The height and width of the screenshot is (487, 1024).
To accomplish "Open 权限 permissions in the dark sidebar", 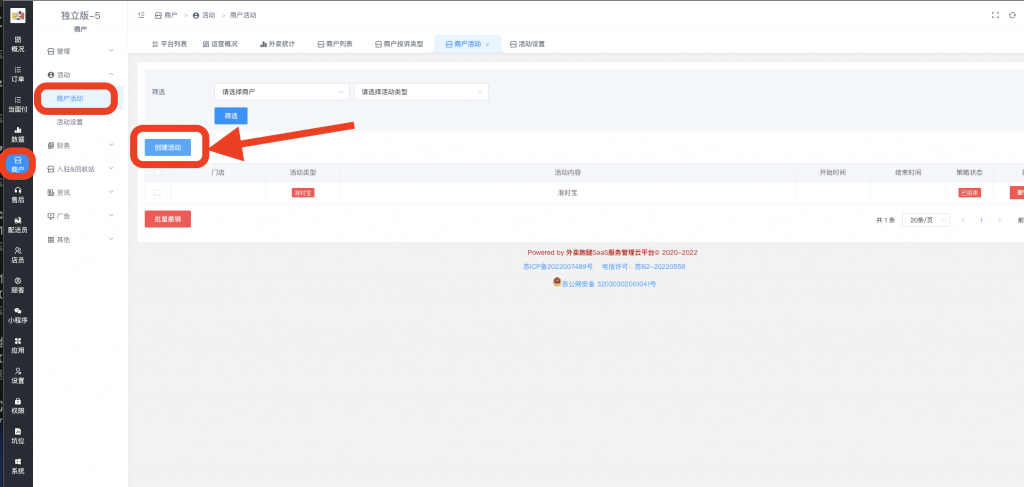I will click(x=18, y=405).
